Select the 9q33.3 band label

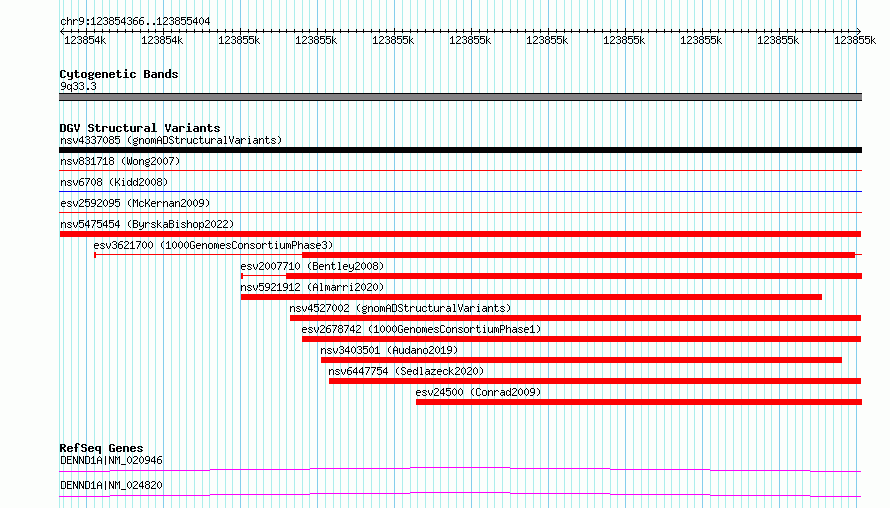point(78,86)
